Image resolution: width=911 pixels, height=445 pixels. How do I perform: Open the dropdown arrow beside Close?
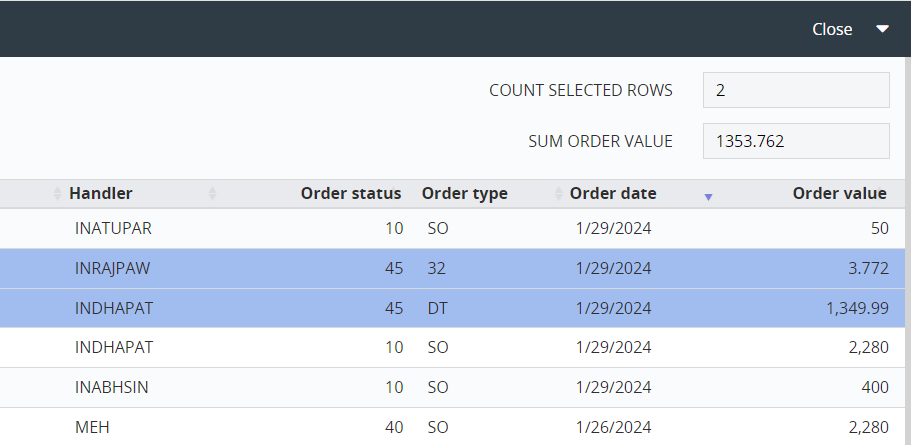tap(883, 29)
